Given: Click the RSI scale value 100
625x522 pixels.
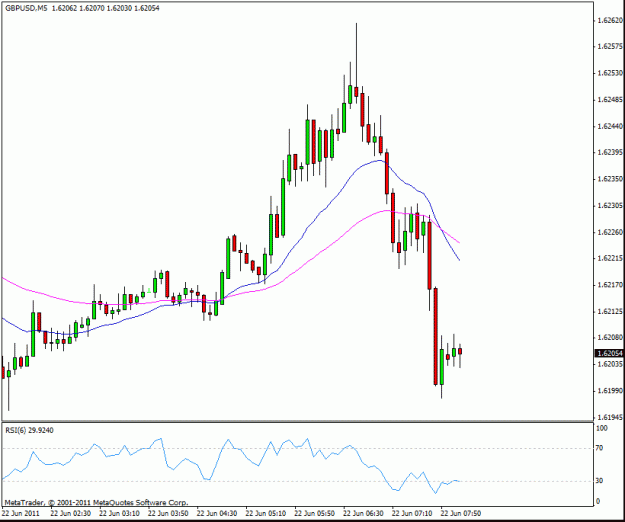Looking at the screenshot, I should [601, 428].
